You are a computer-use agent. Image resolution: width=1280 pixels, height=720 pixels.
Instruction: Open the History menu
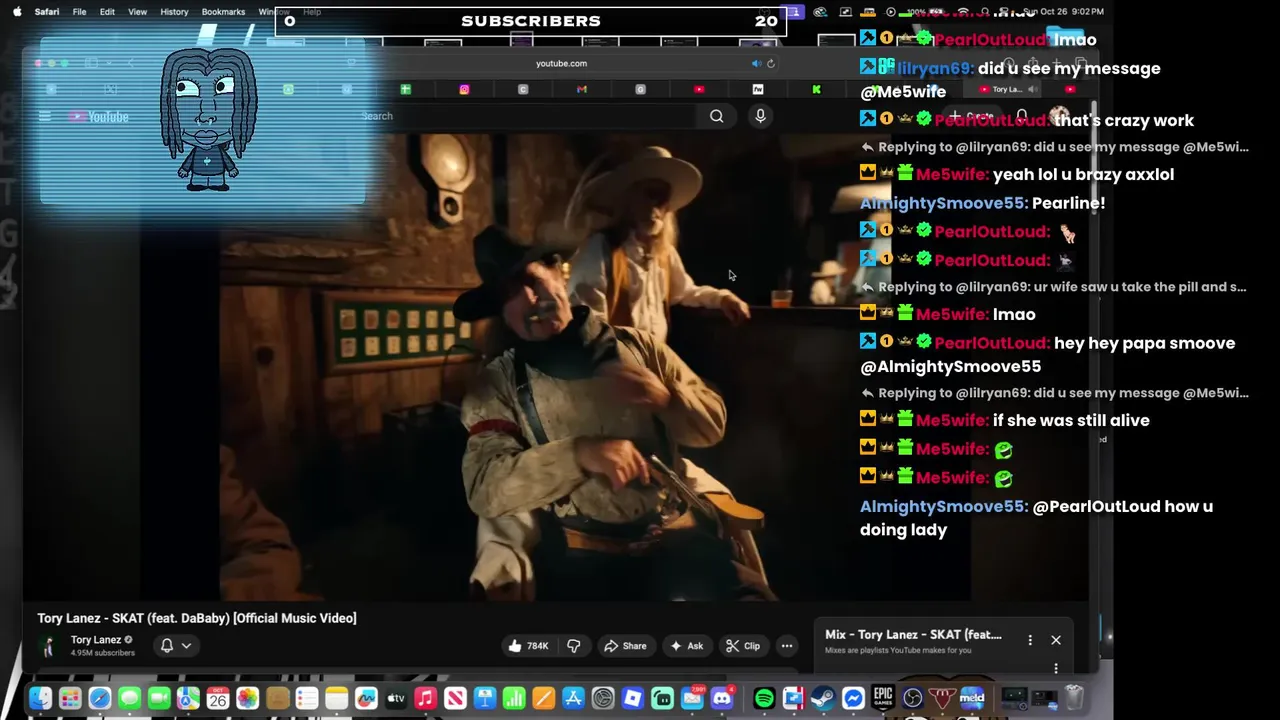(x=174, y=12)
